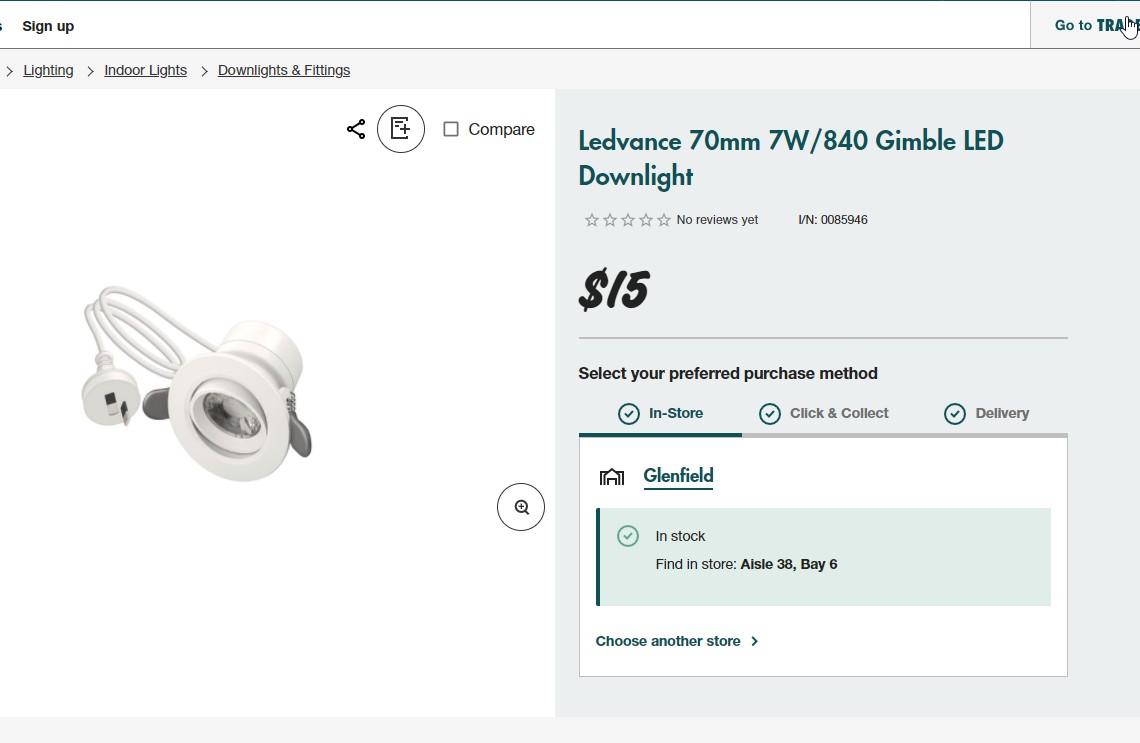Click chevron before Downlights & Fittings breadcrumb
The image size is (1140, 743).
204,71
